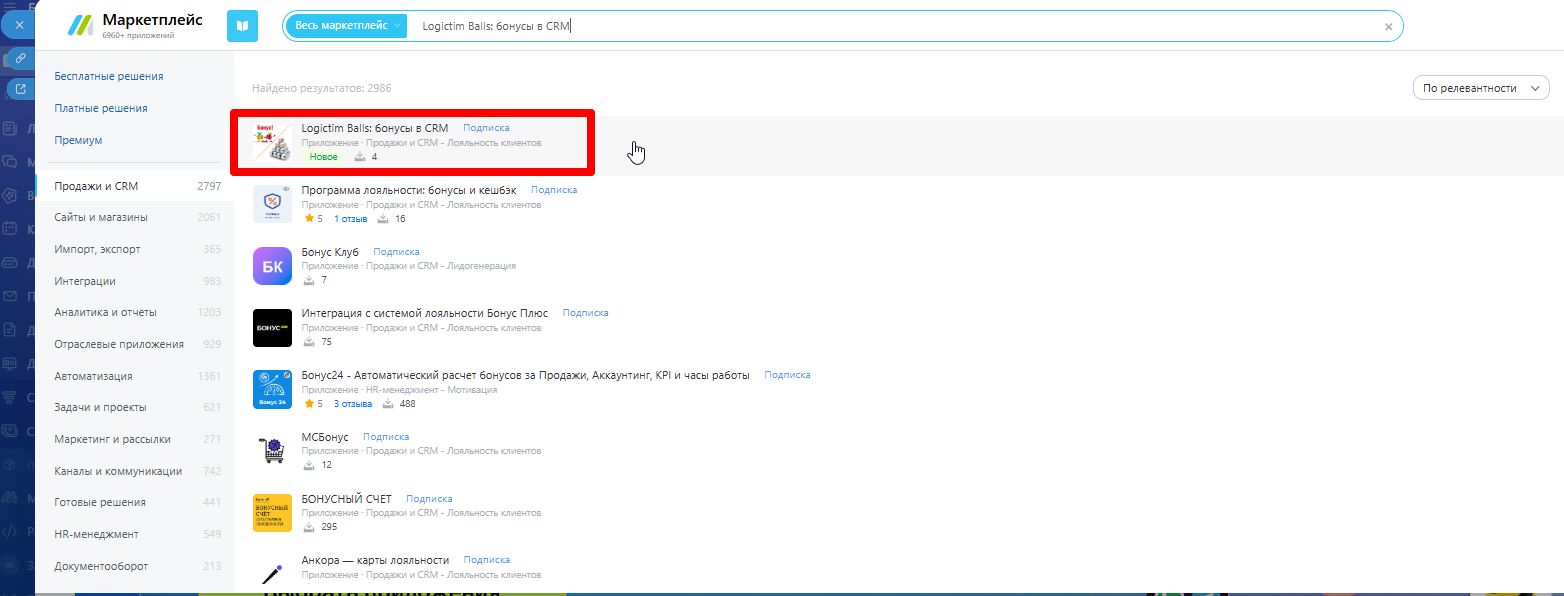Open the Анкора app icon
The width and height of the screenshot is (1564, 596).
click(x=272, y=573)
